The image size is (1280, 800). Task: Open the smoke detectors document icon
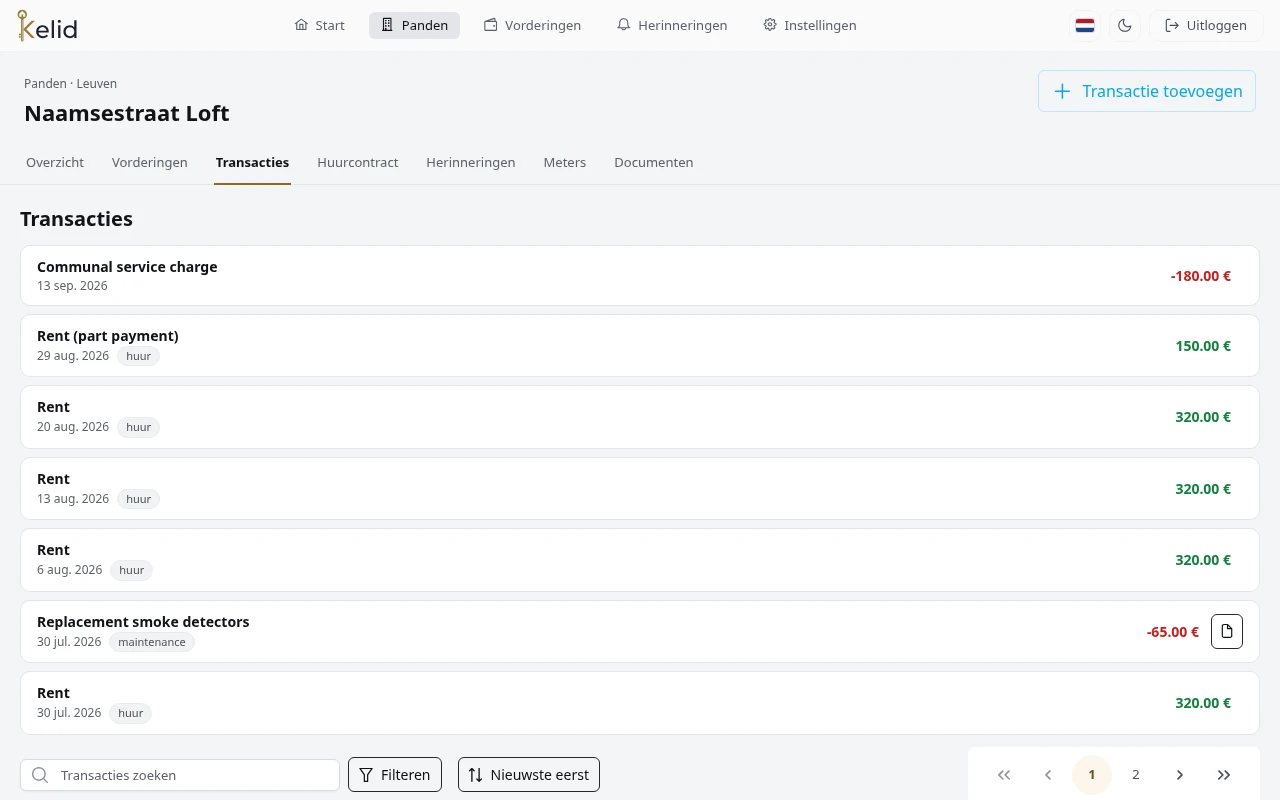pos(1227,632)
